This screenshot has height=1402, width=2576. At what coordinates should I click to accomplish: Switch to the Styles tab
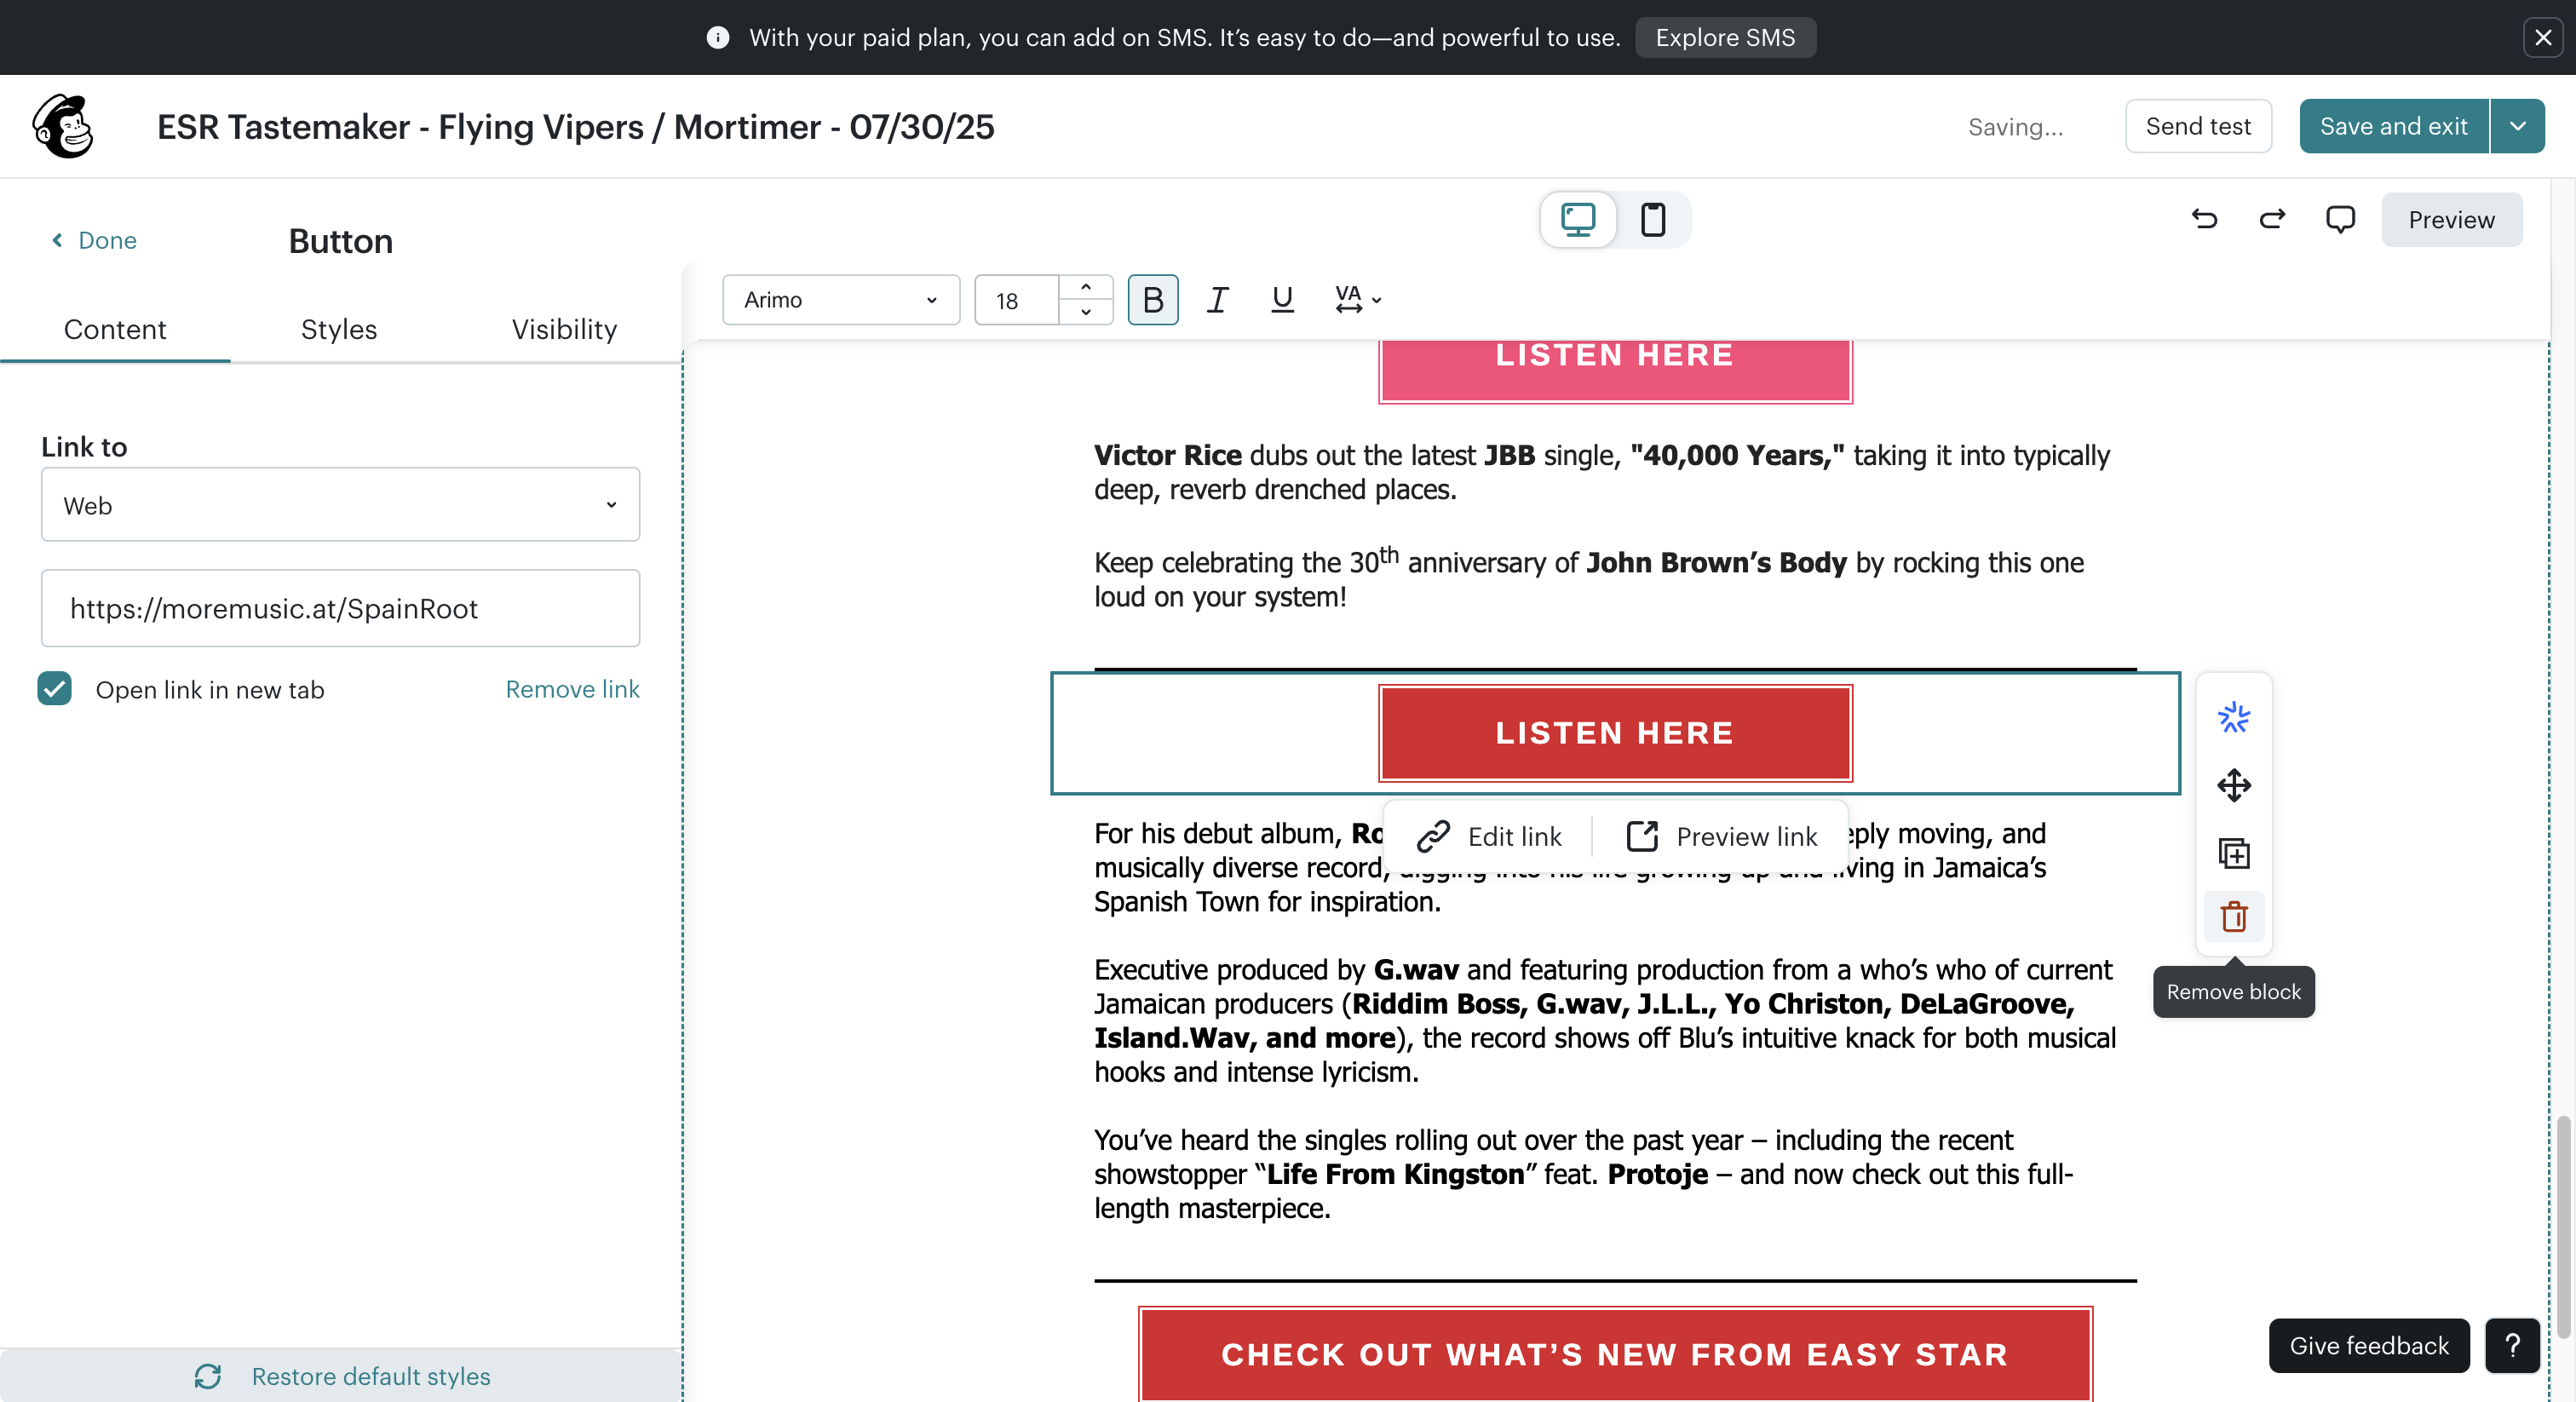(339, 329)
